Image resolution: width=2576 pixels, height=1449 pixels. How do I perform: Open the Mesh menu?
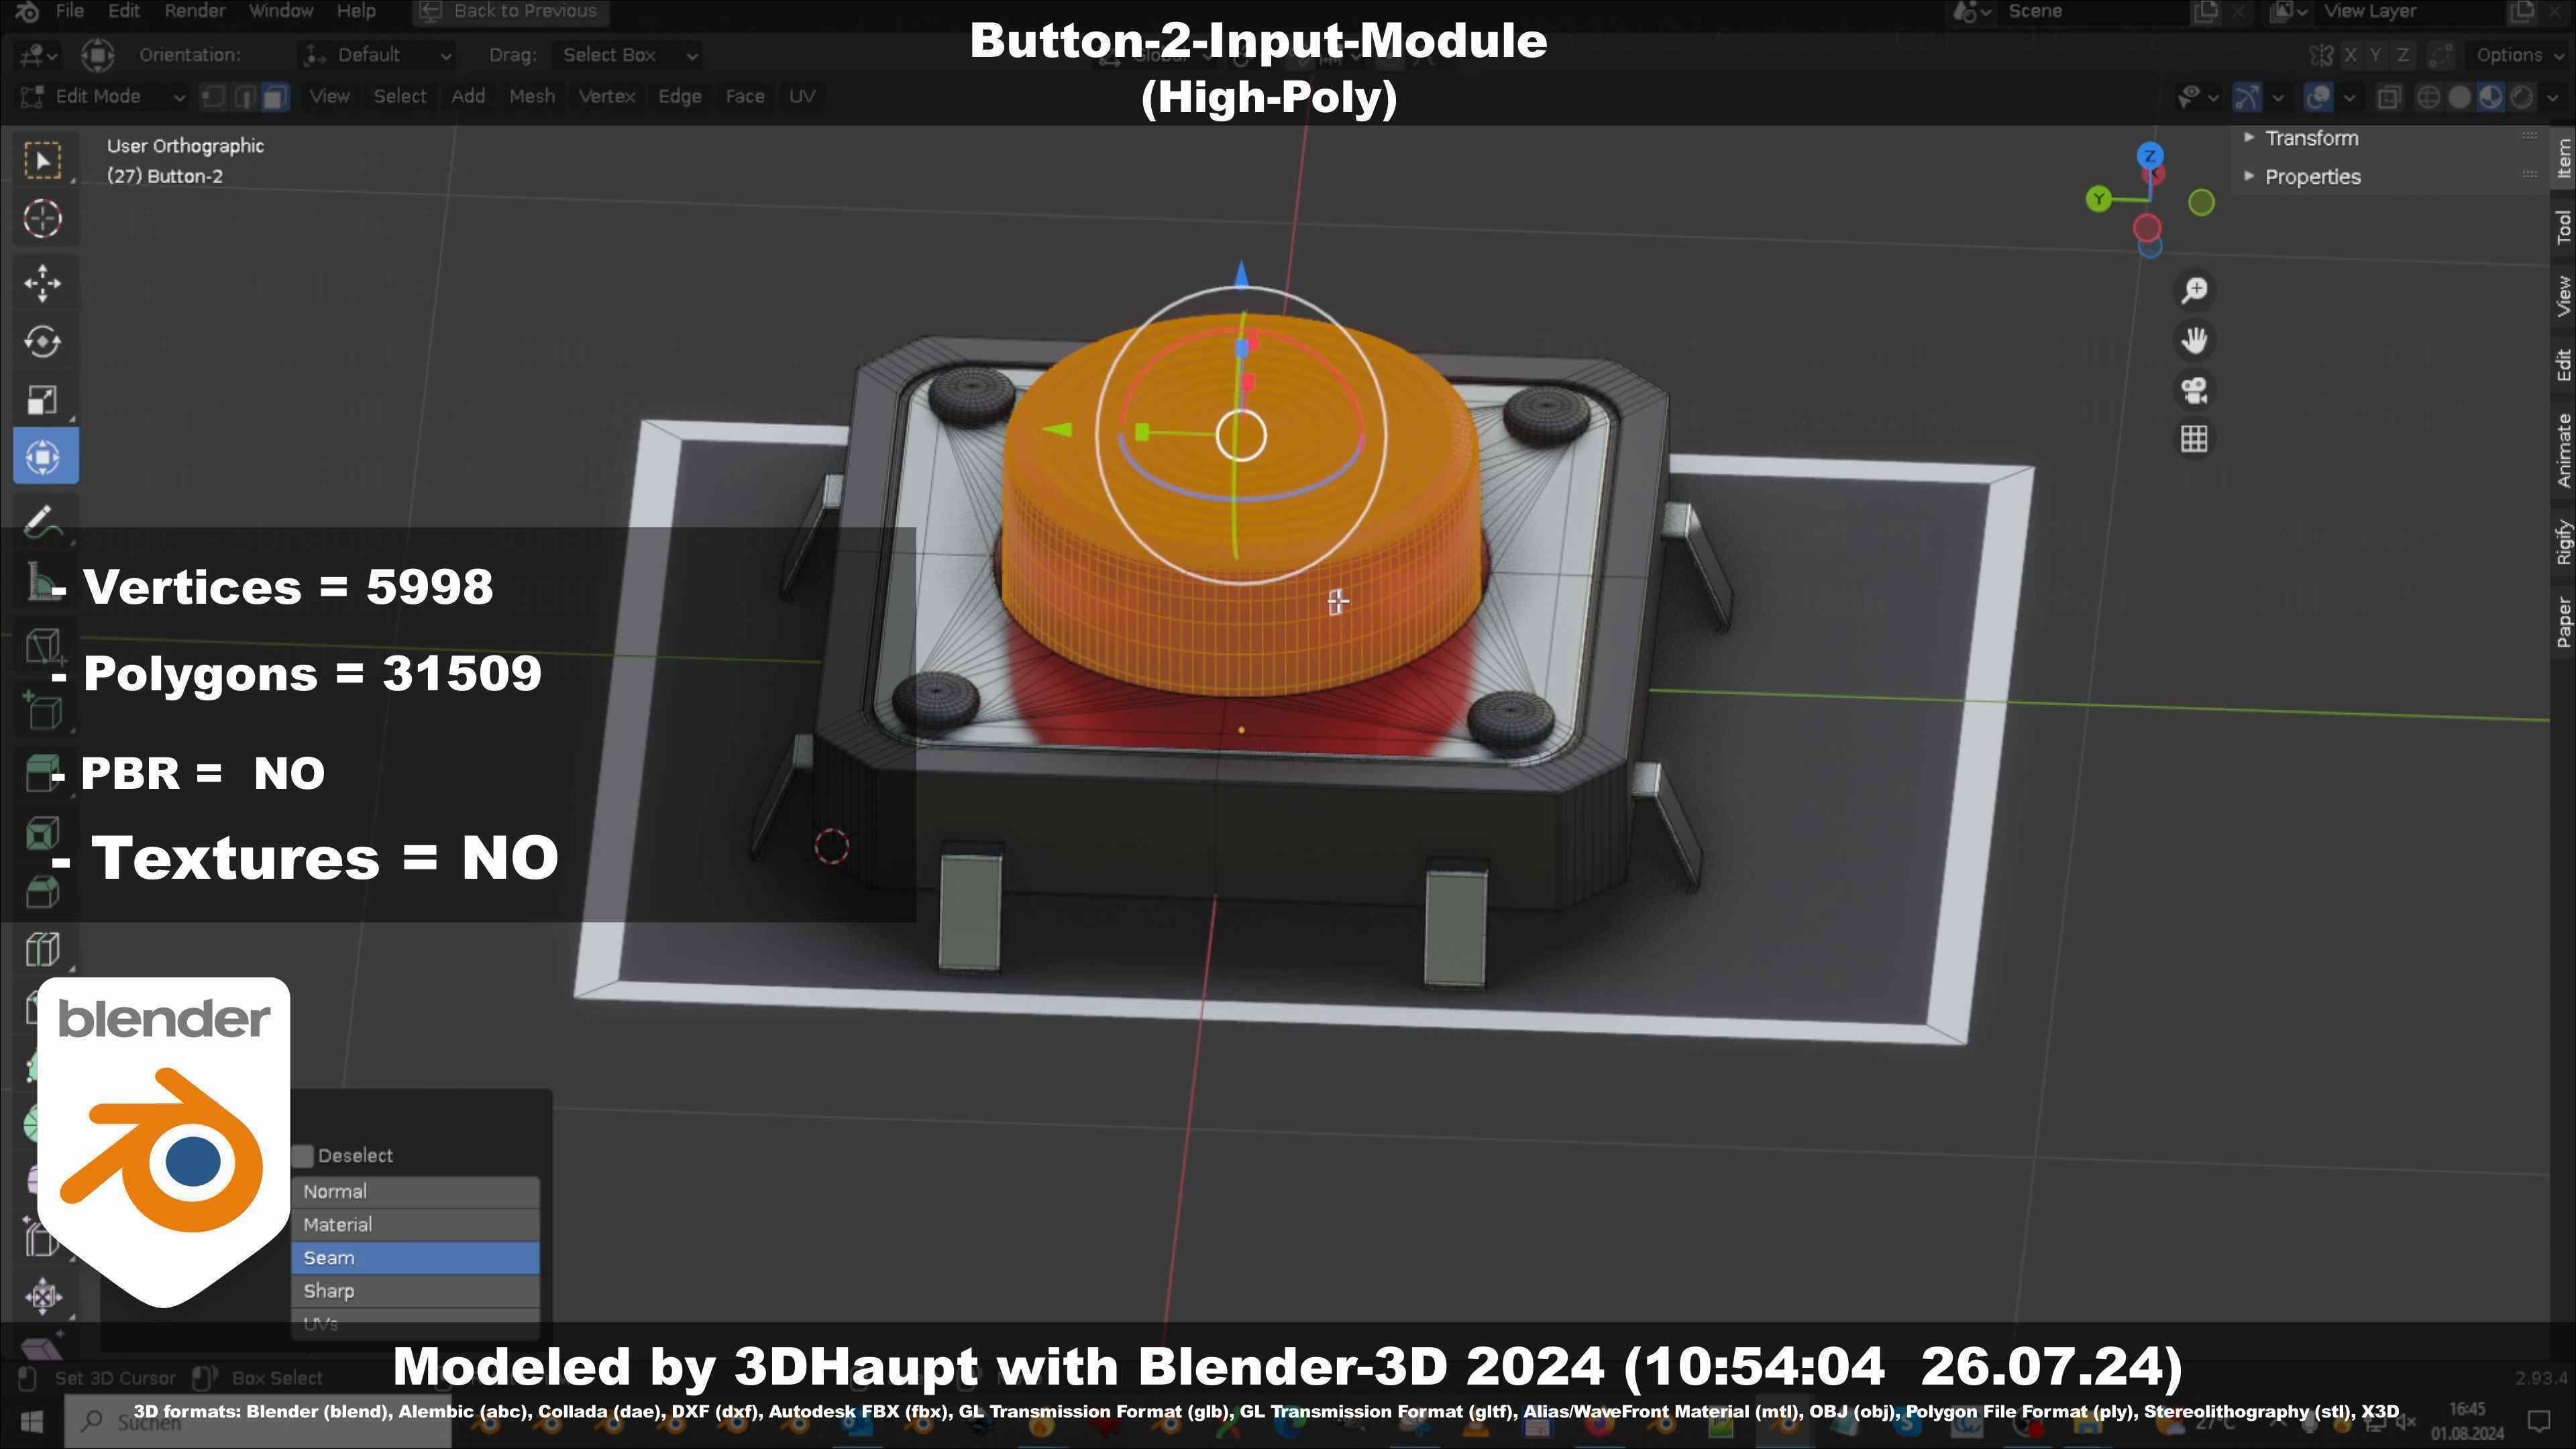click(x=532, y=97)
